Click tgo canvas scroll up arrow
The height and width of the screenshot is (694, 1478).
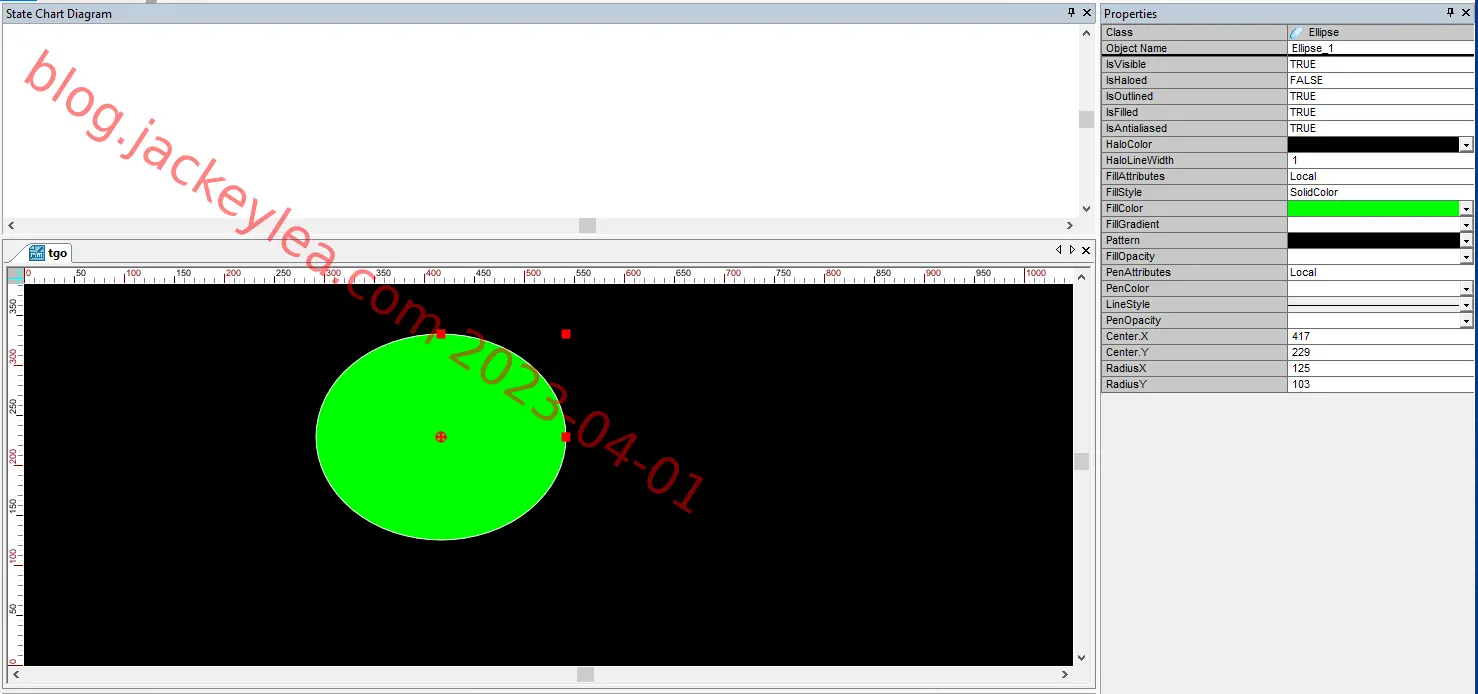[1081, 275]
